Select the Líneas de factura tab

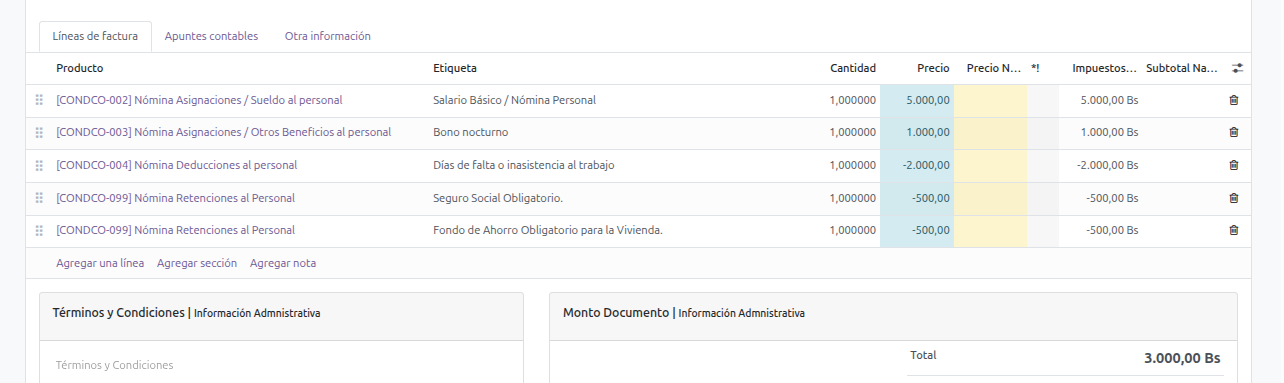(95, 36)
